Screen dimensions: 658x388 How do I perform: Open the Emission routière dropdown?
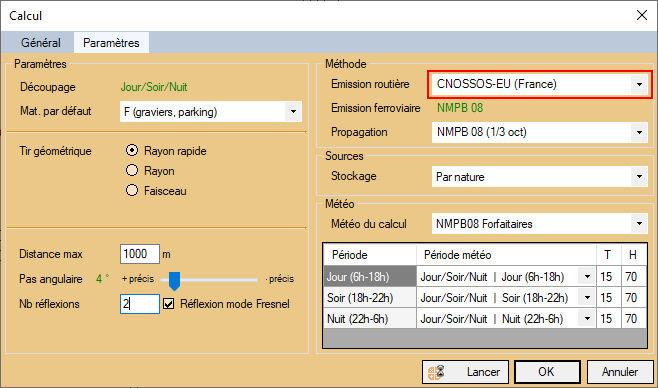click(639, 84)
